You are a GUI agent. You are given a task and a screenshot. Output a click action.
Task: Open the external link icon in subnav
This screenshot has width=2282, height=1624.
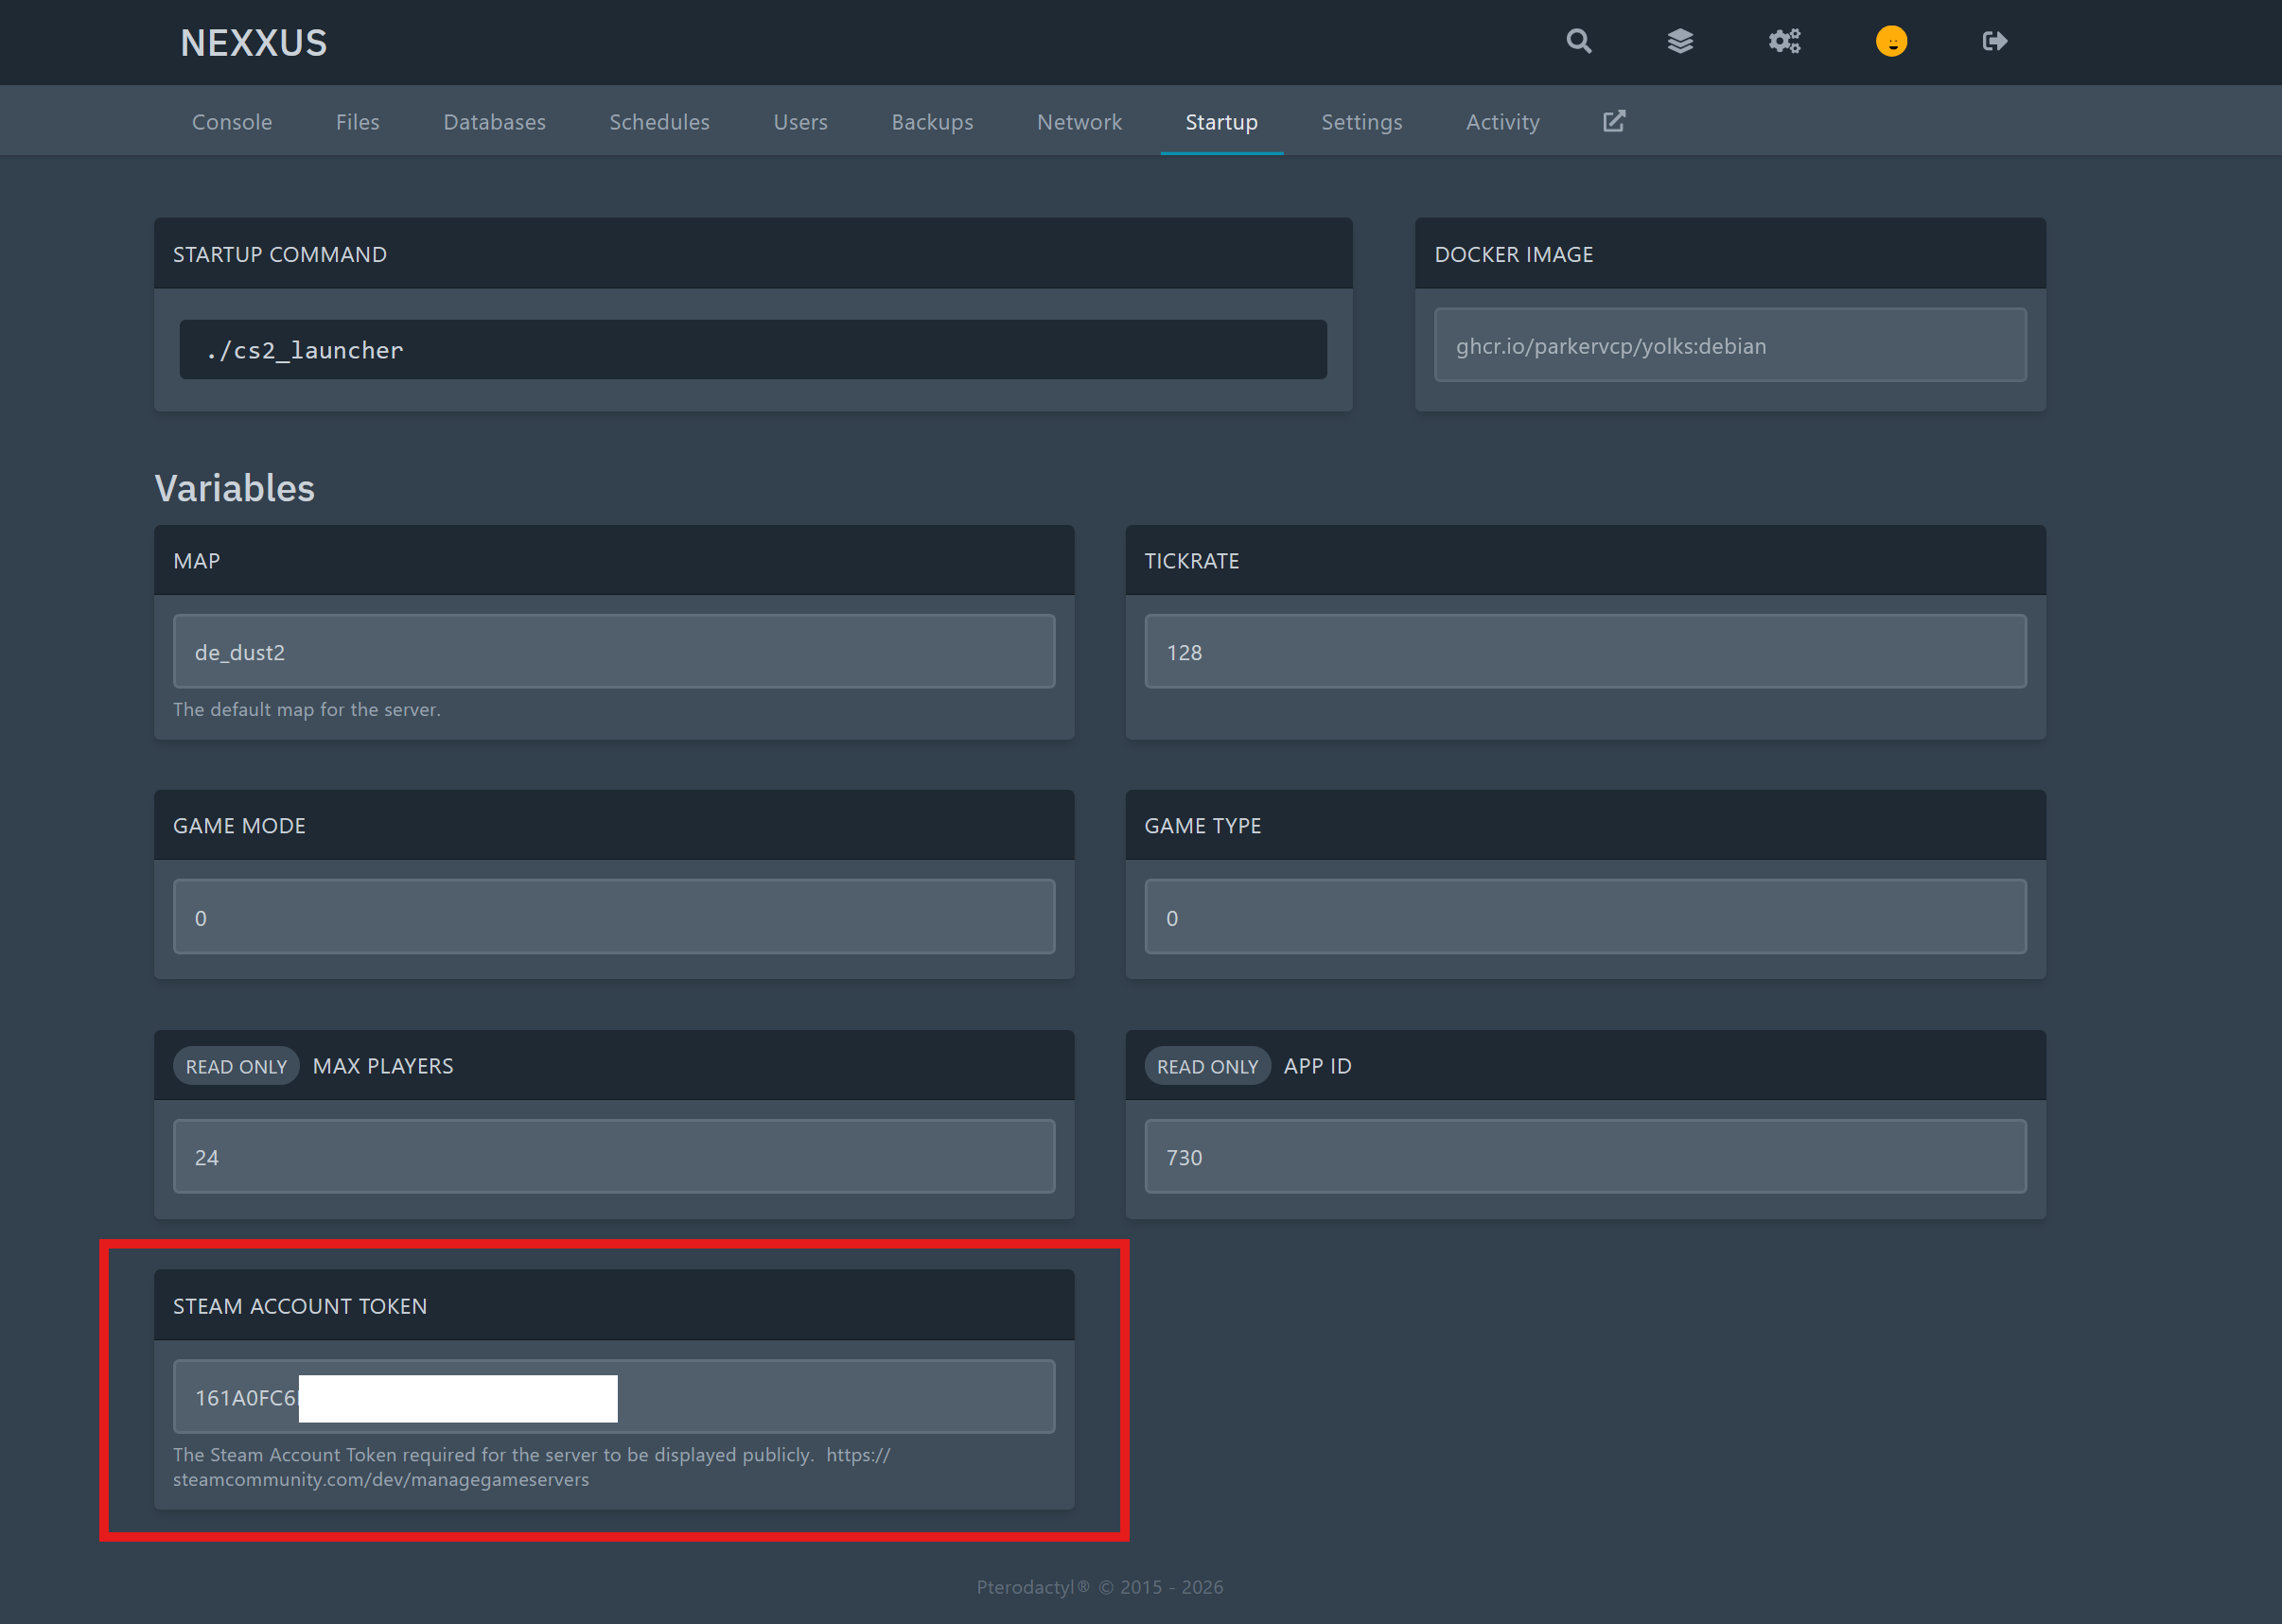(x=1614, y=121)
